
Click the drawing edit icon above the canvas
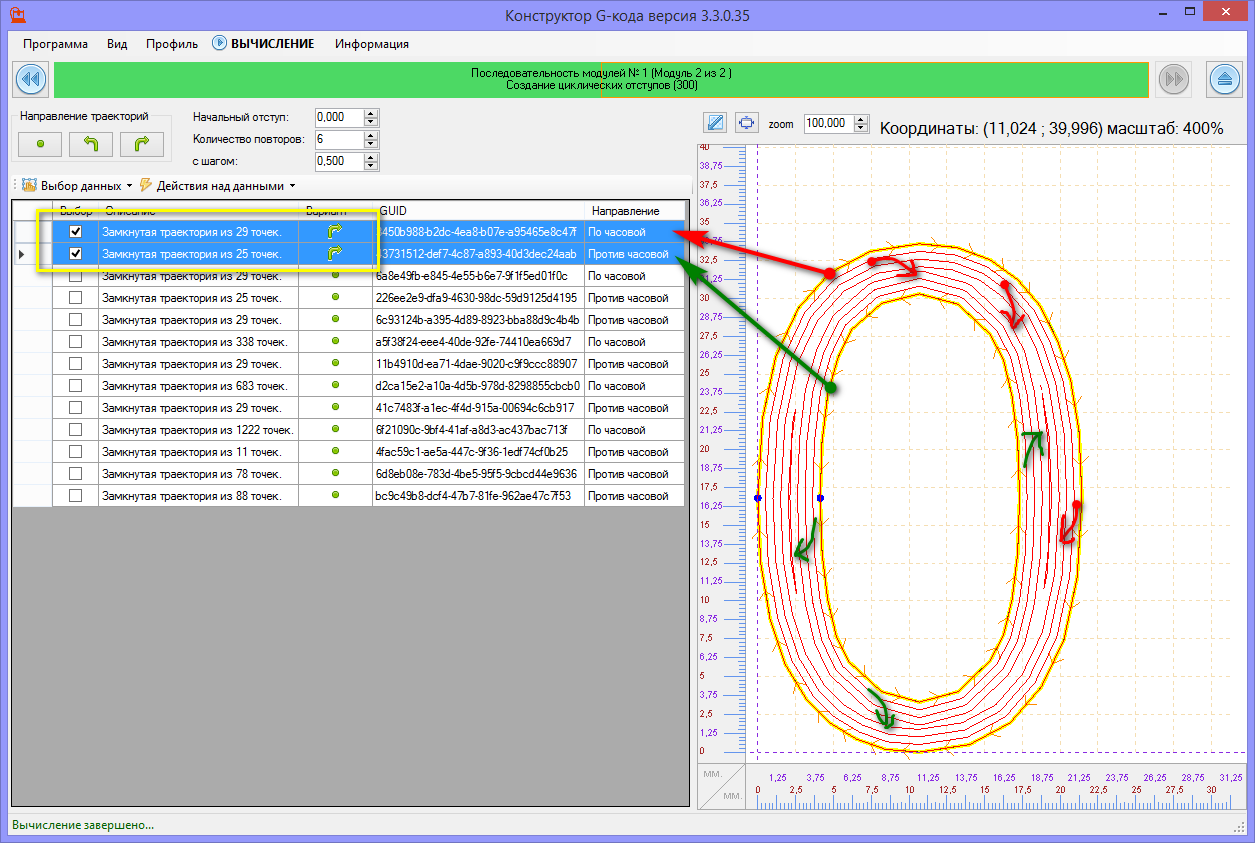coord(715,123)
